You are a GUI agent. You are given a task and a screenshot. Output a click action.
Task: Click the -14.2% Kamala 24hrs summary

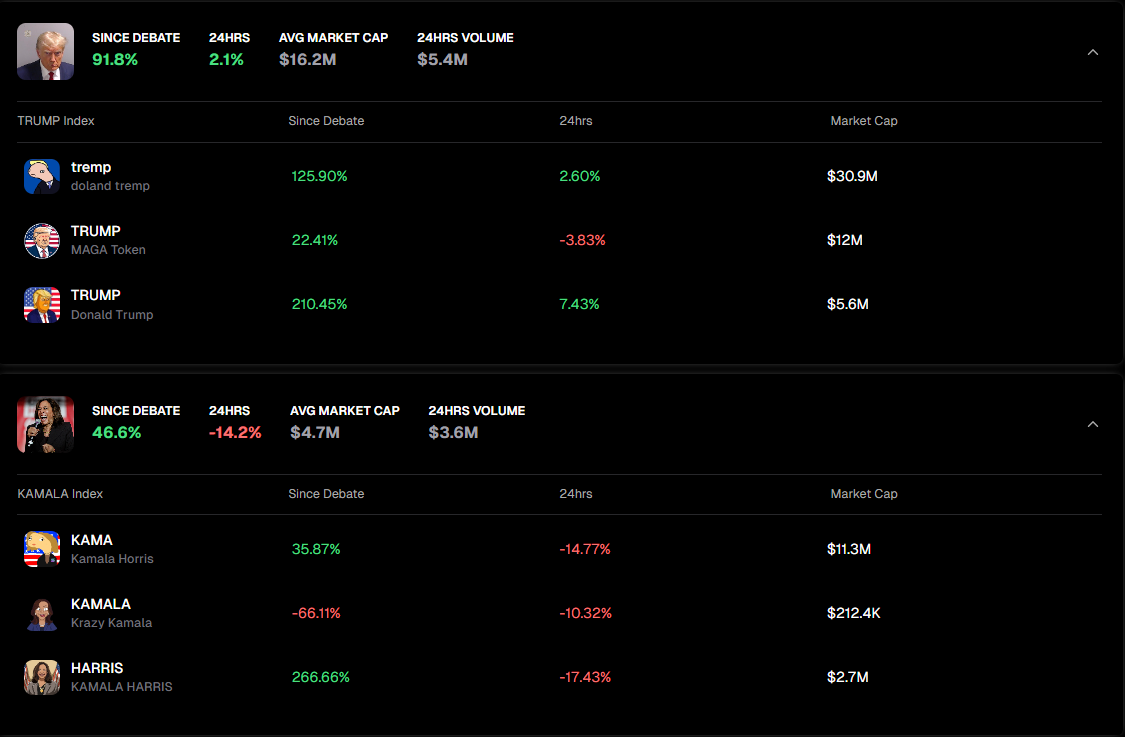[235, 433]
